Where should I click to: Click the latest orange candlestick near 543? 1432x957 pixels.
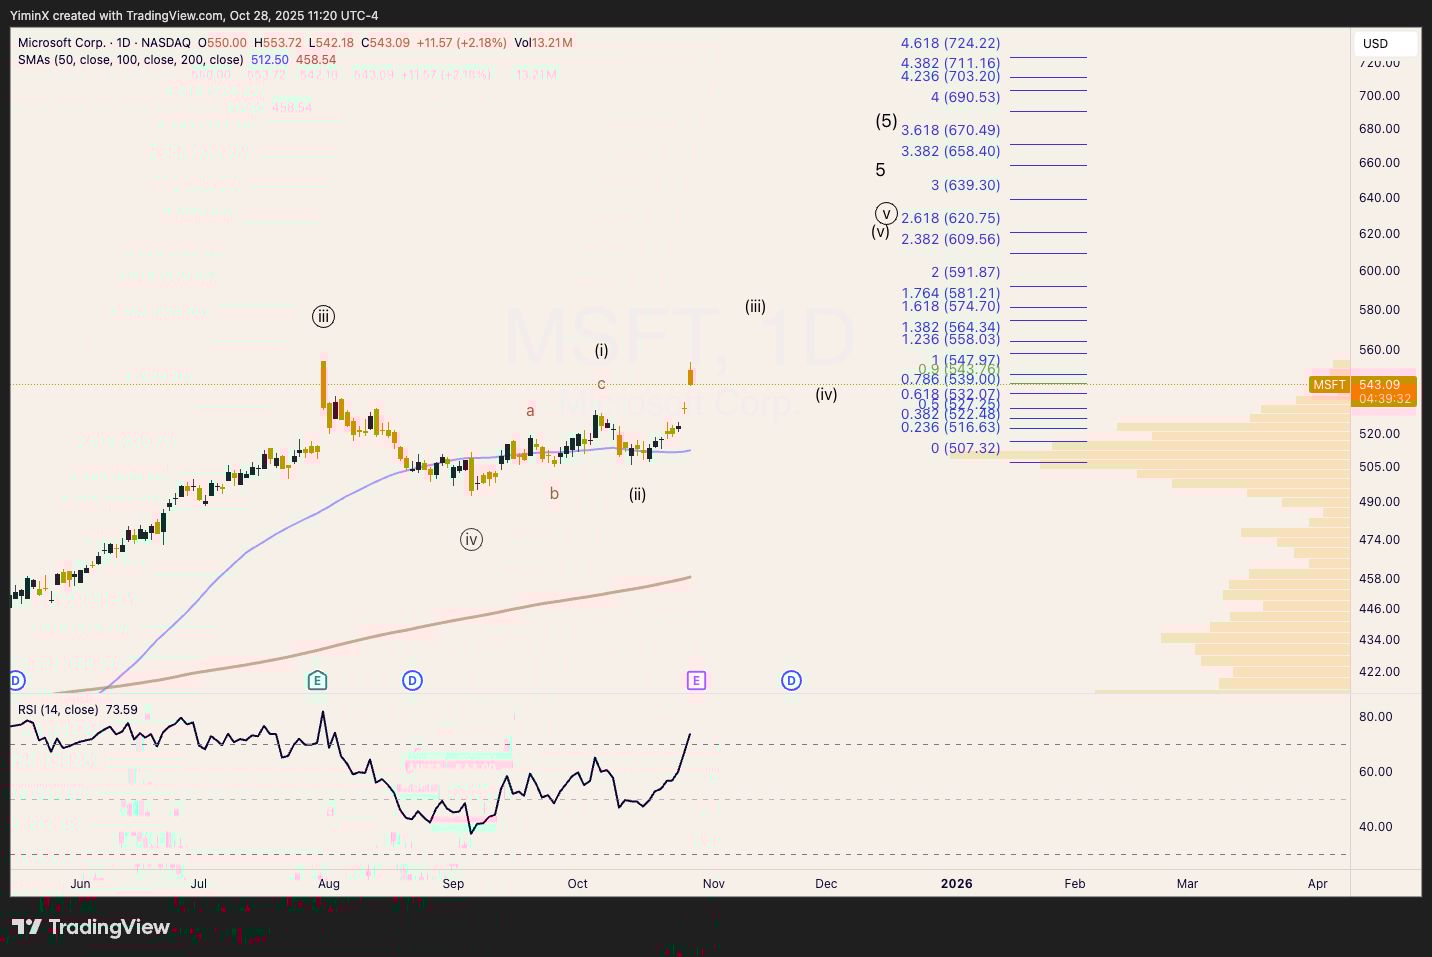tap(690, 375)
